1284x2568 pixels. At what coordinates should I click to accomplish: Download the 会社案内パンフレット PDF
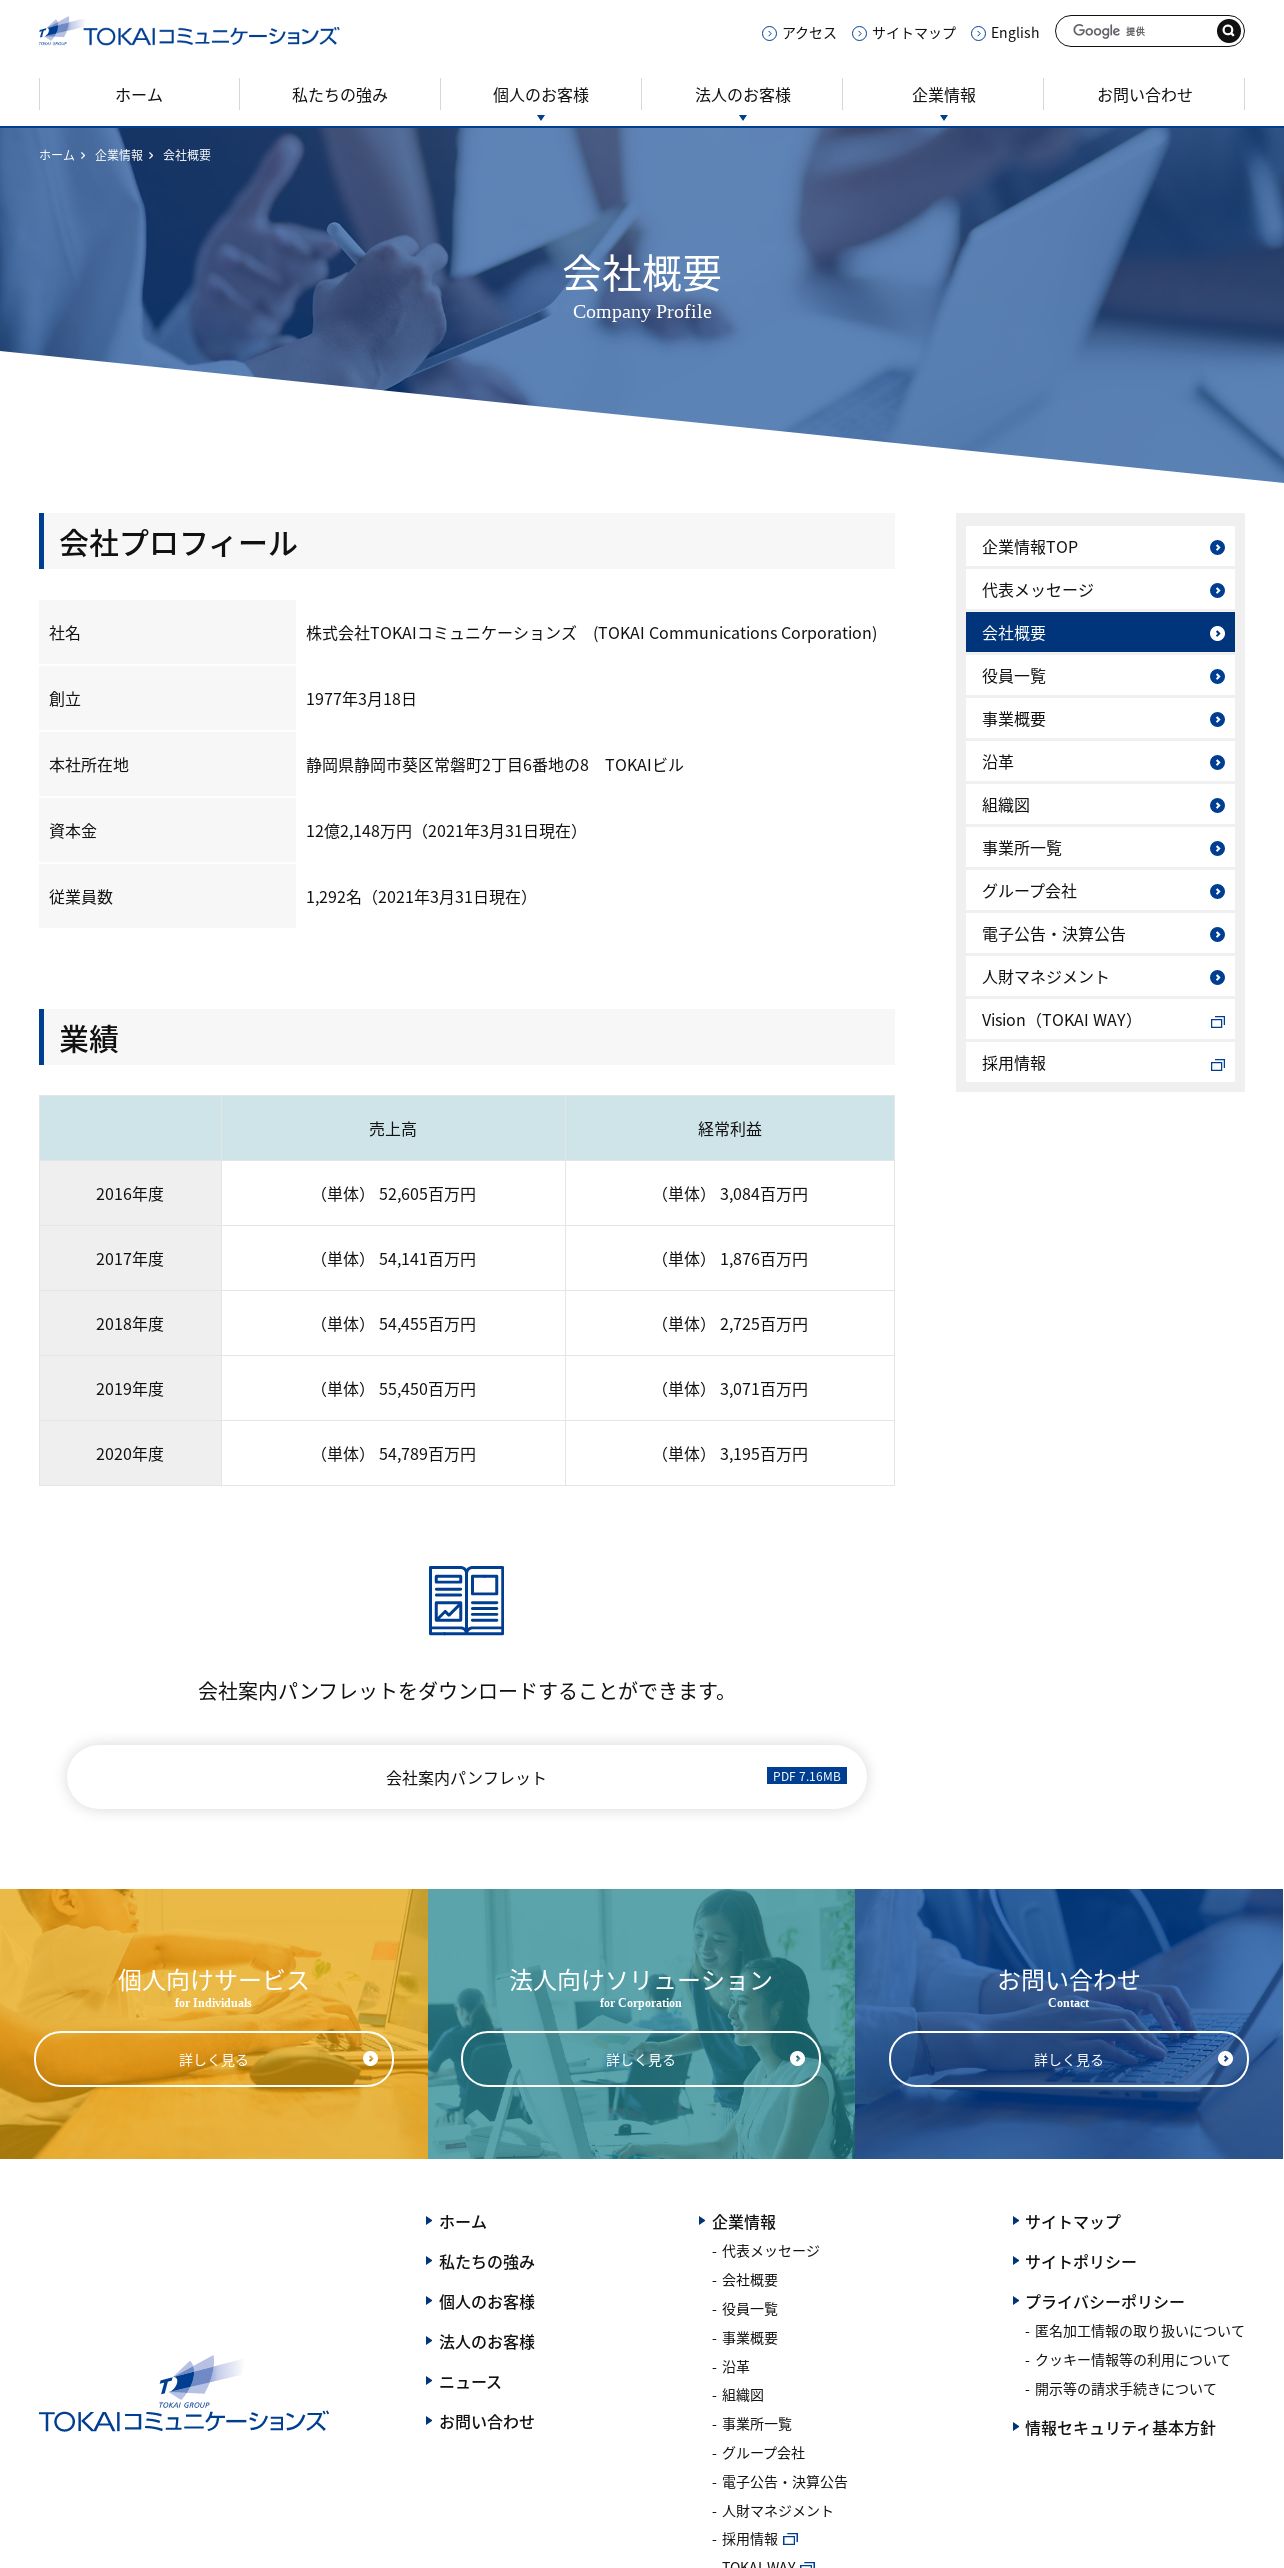466,1777
